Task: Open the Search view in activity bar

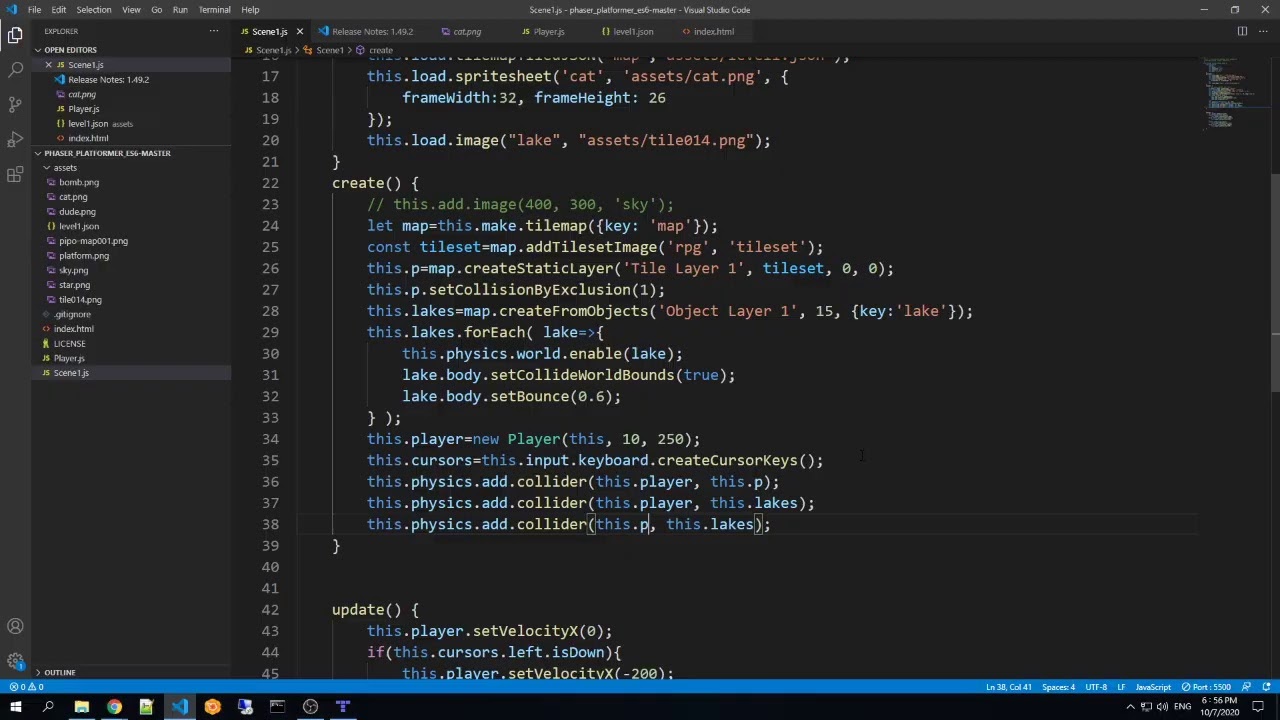Action: tap(15, 70)
